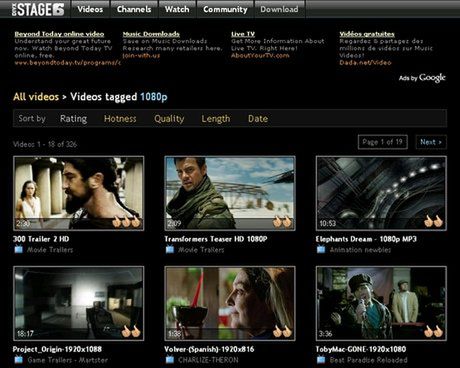Click the TobyMac-GONE-1920x1080 title
Screen dimensions: 460x368
361,349
